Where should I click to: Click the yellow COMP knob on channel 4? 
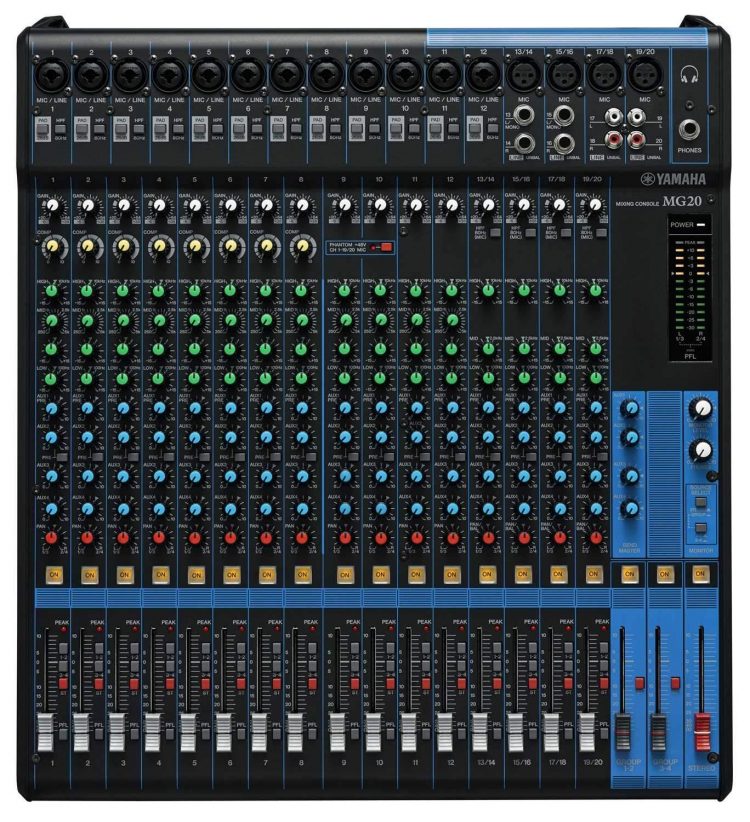[x=159, y=246]
